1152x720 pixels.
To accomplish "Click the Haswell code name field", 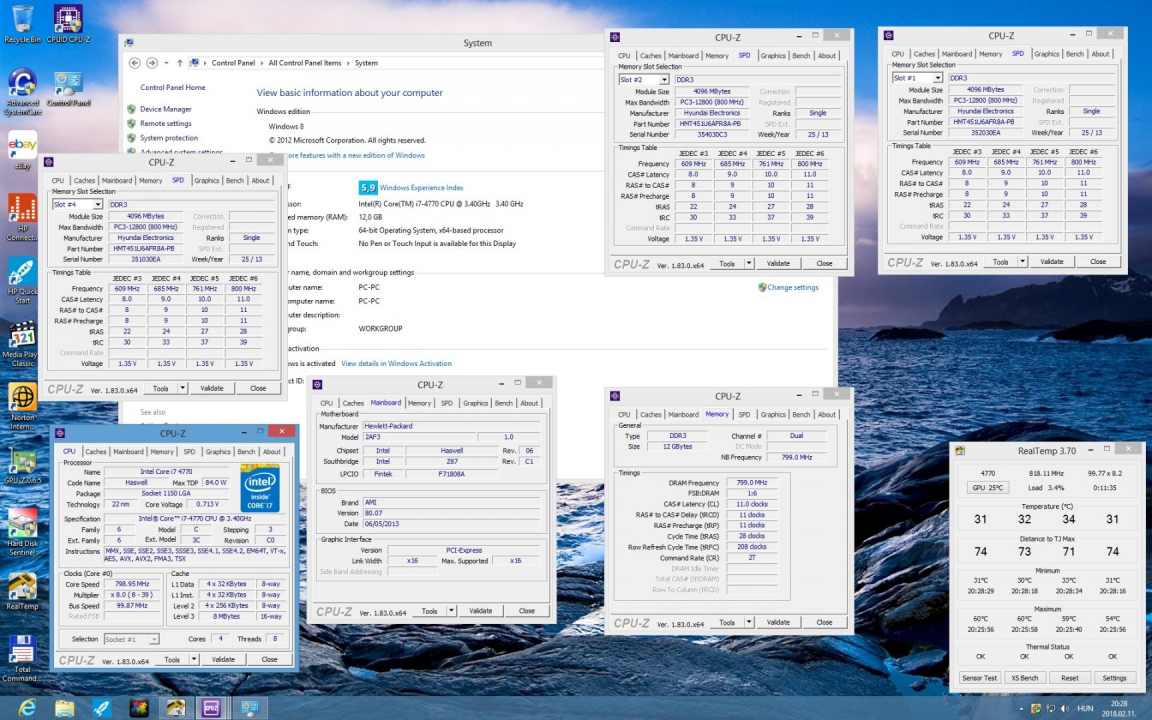I will 137,483.
